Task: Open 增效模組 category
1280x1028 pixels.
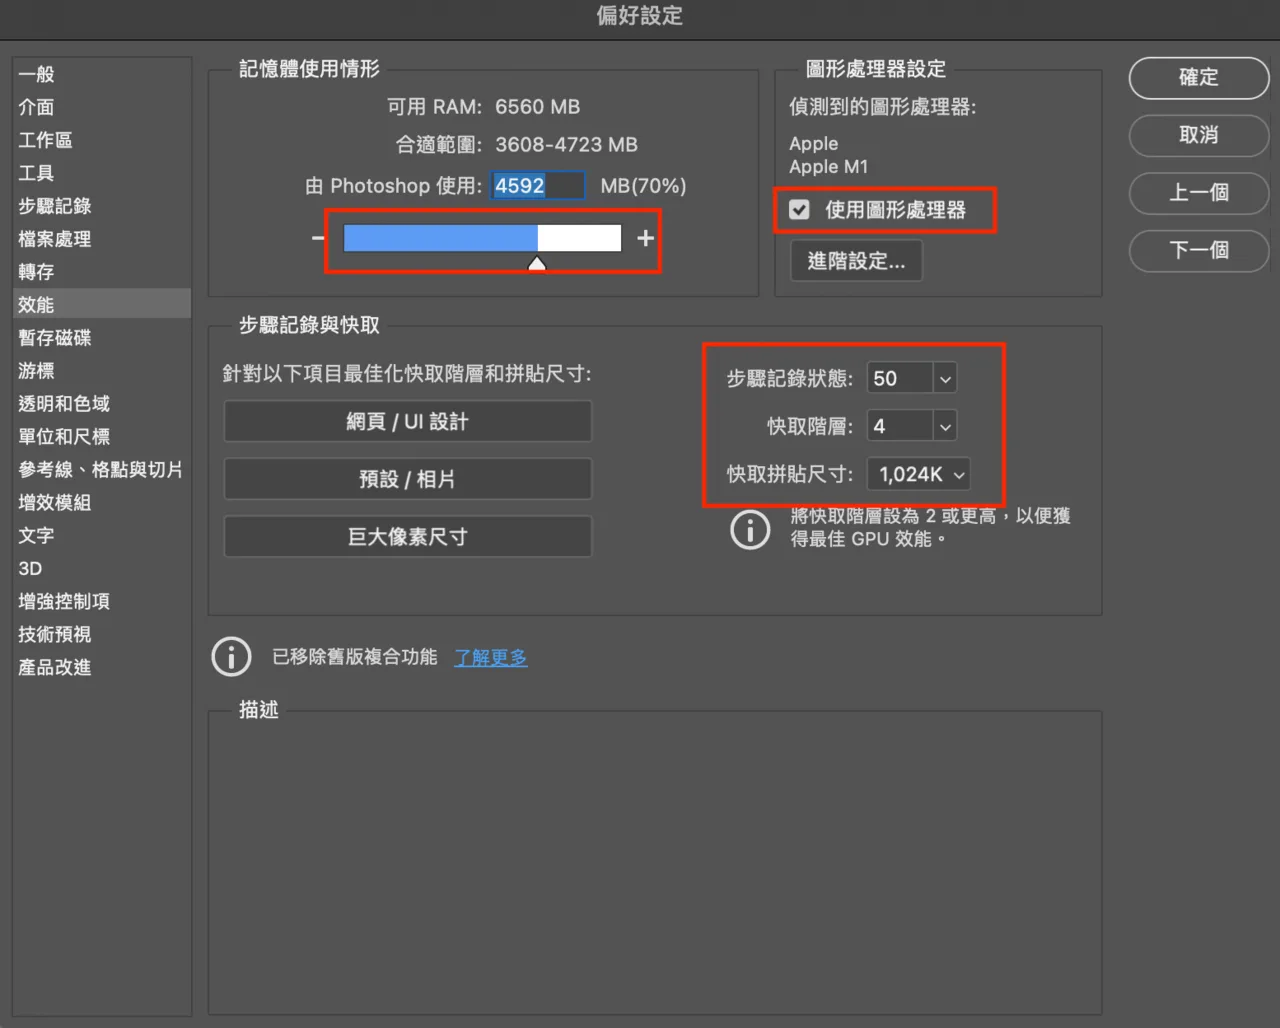Action: click(x=101, y=503)
